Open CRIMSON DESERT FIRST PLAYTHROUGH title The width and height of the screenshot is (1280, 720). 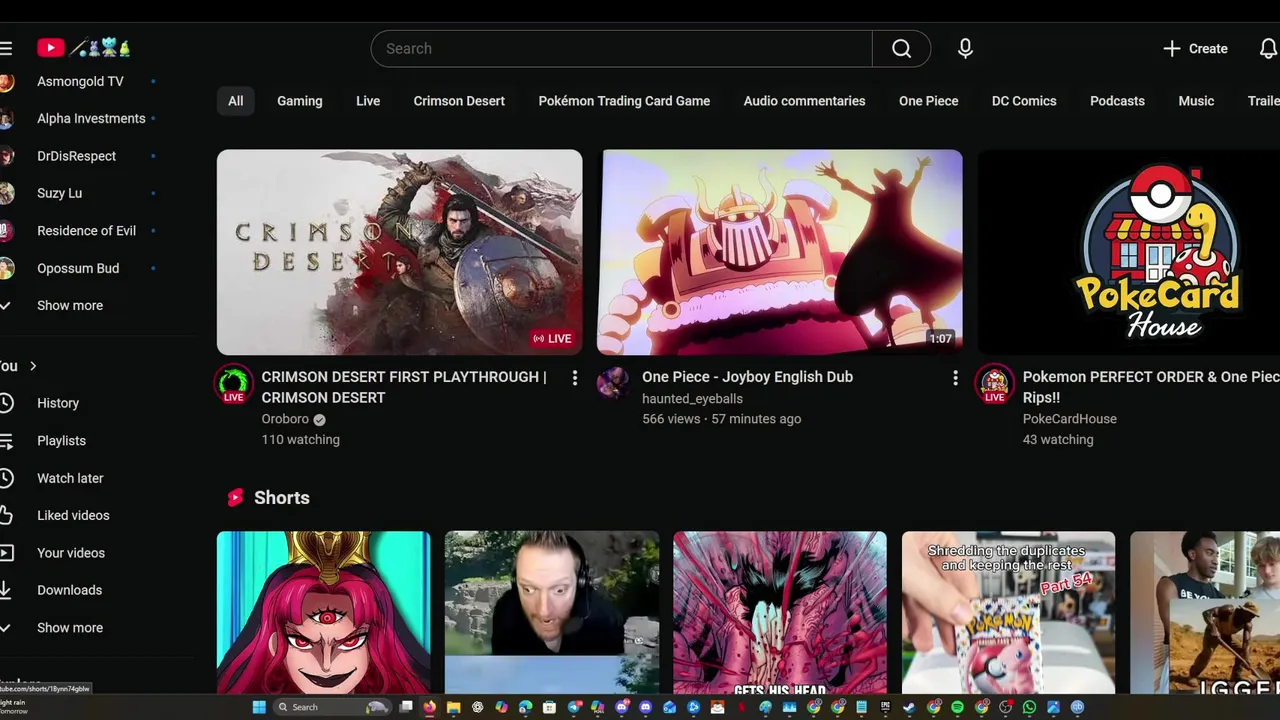coord(404,387)
